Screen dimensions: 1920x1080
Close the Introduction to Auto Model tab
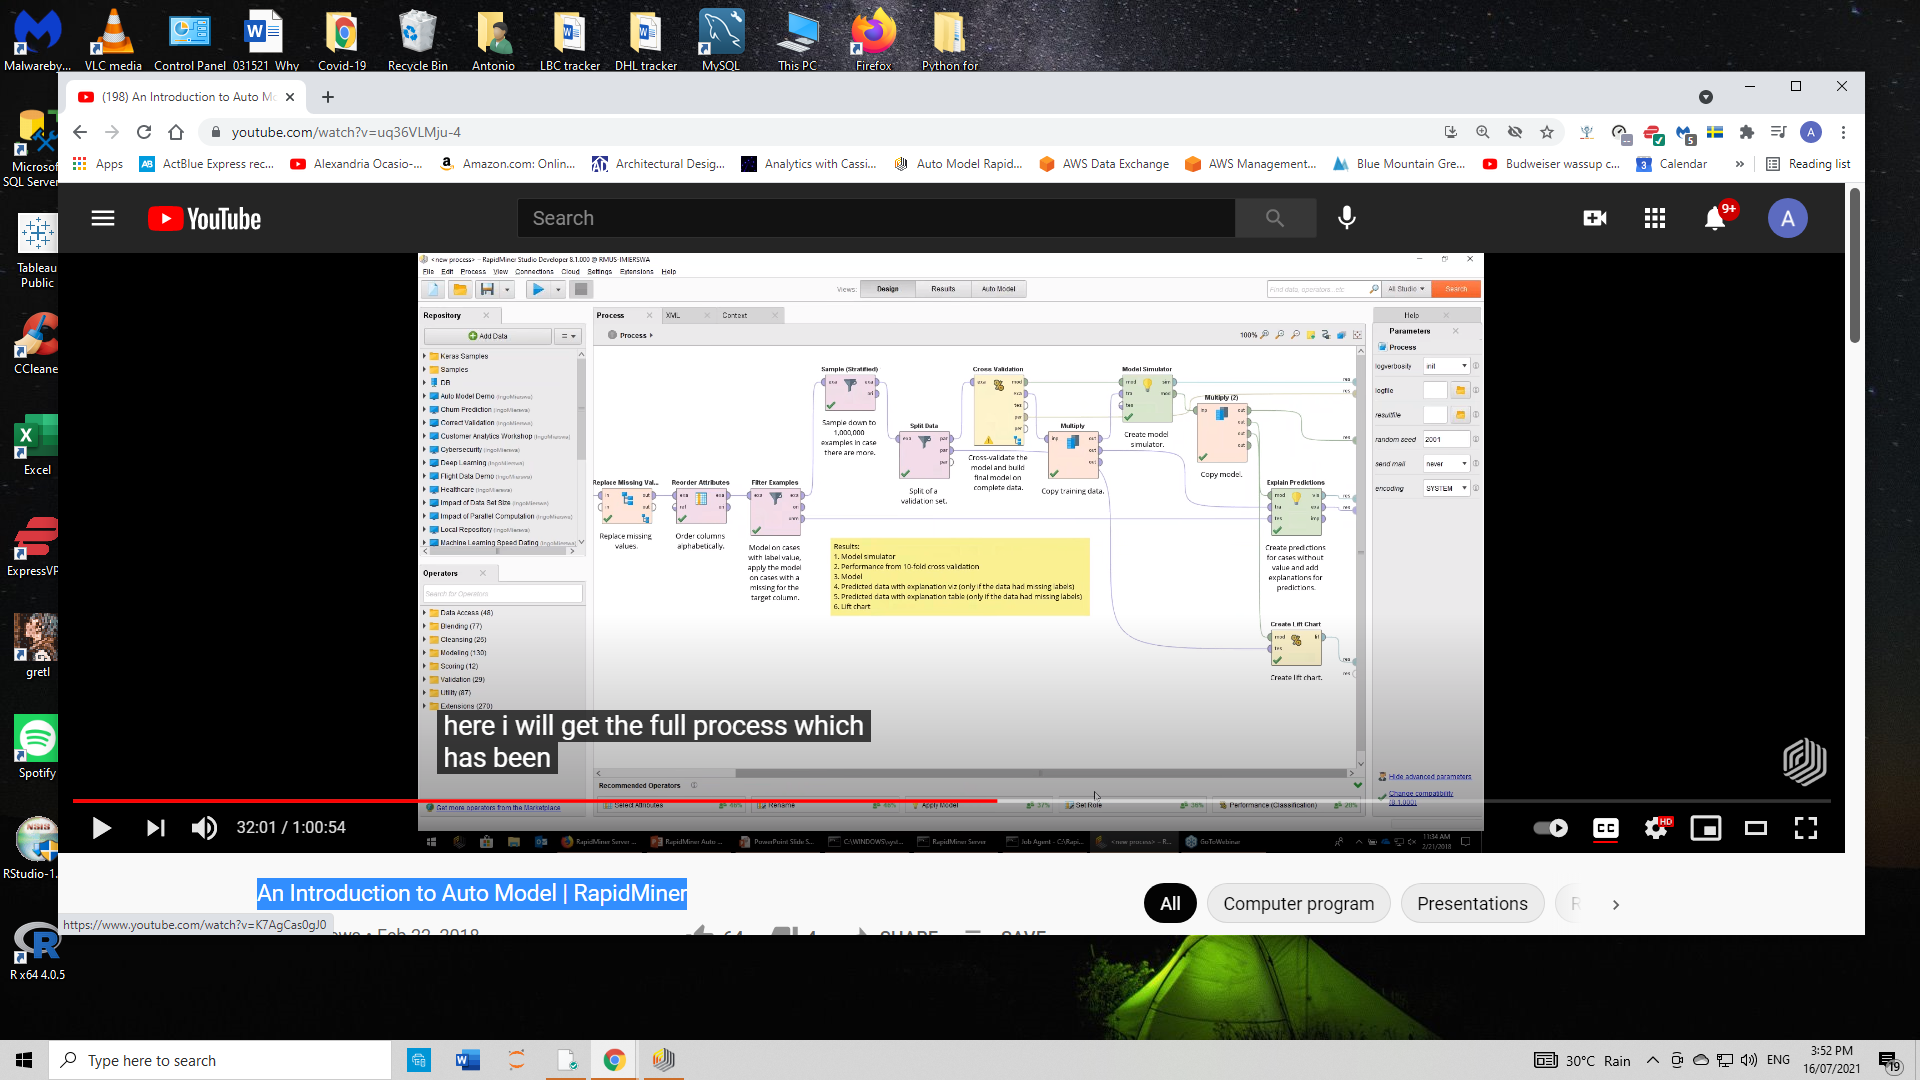(290, 97)
